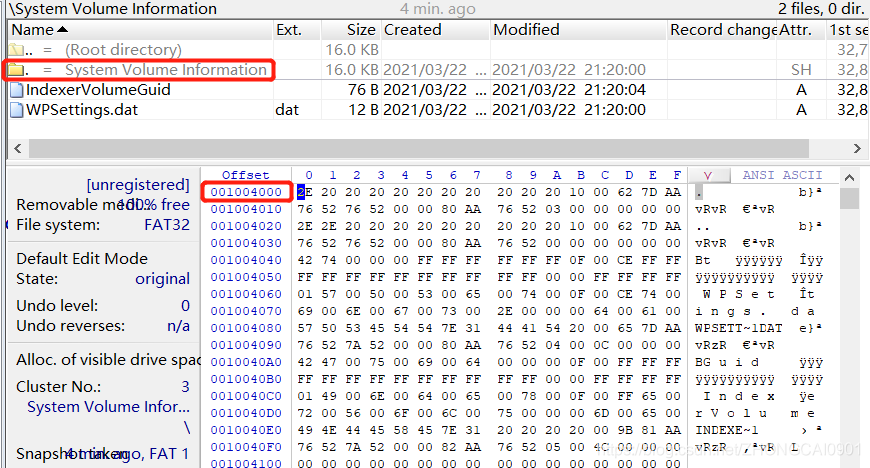The width and height of the screenshot is (870, 468).
Task: Click the Offset column header
Action: 245,175
